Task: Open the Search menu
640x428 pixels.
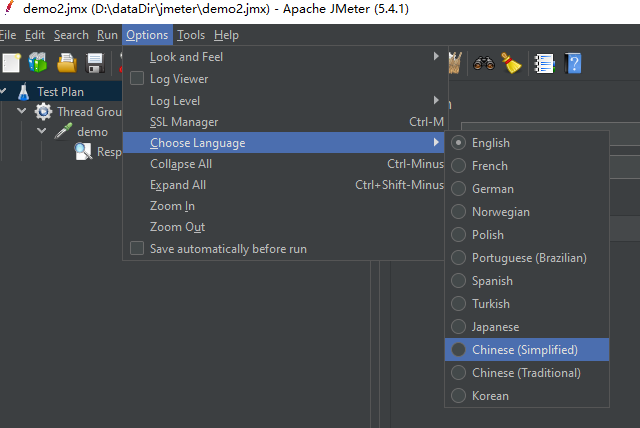Action: (71, 35)
